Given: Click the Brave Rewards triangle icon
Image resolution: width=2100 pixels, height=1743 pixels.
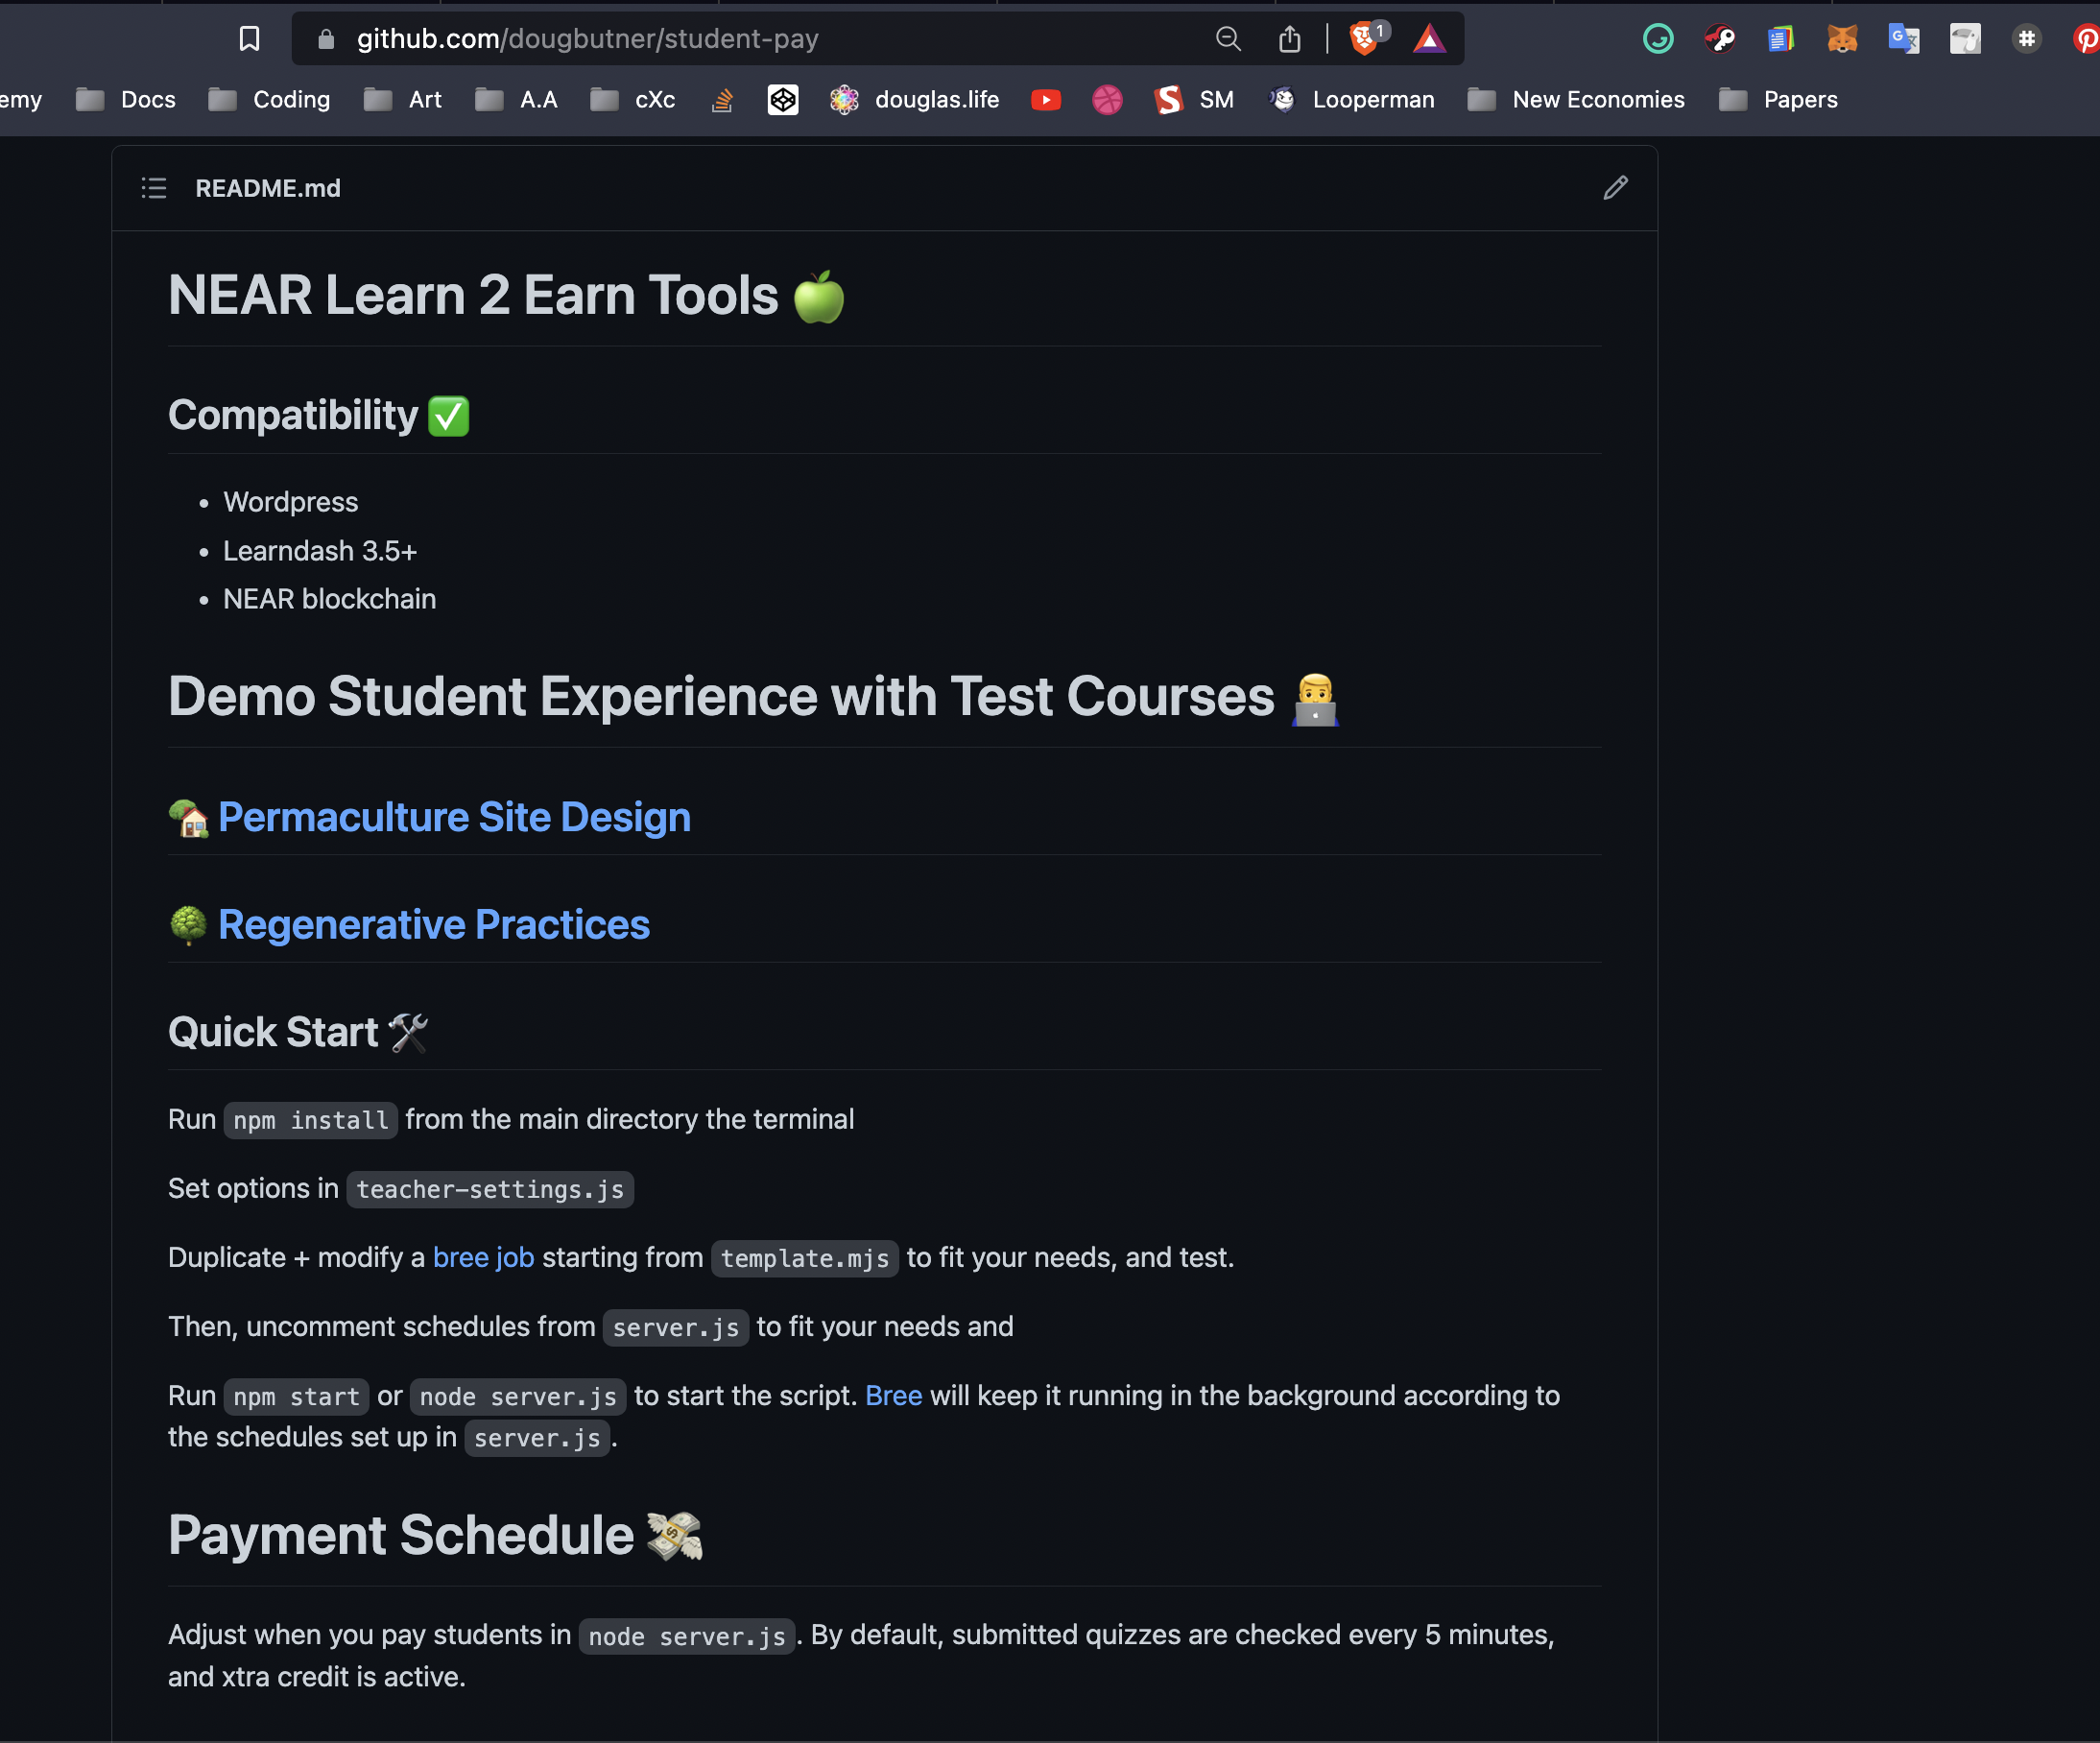Looking at the screenshot, I should click(x=1429, y=39).
